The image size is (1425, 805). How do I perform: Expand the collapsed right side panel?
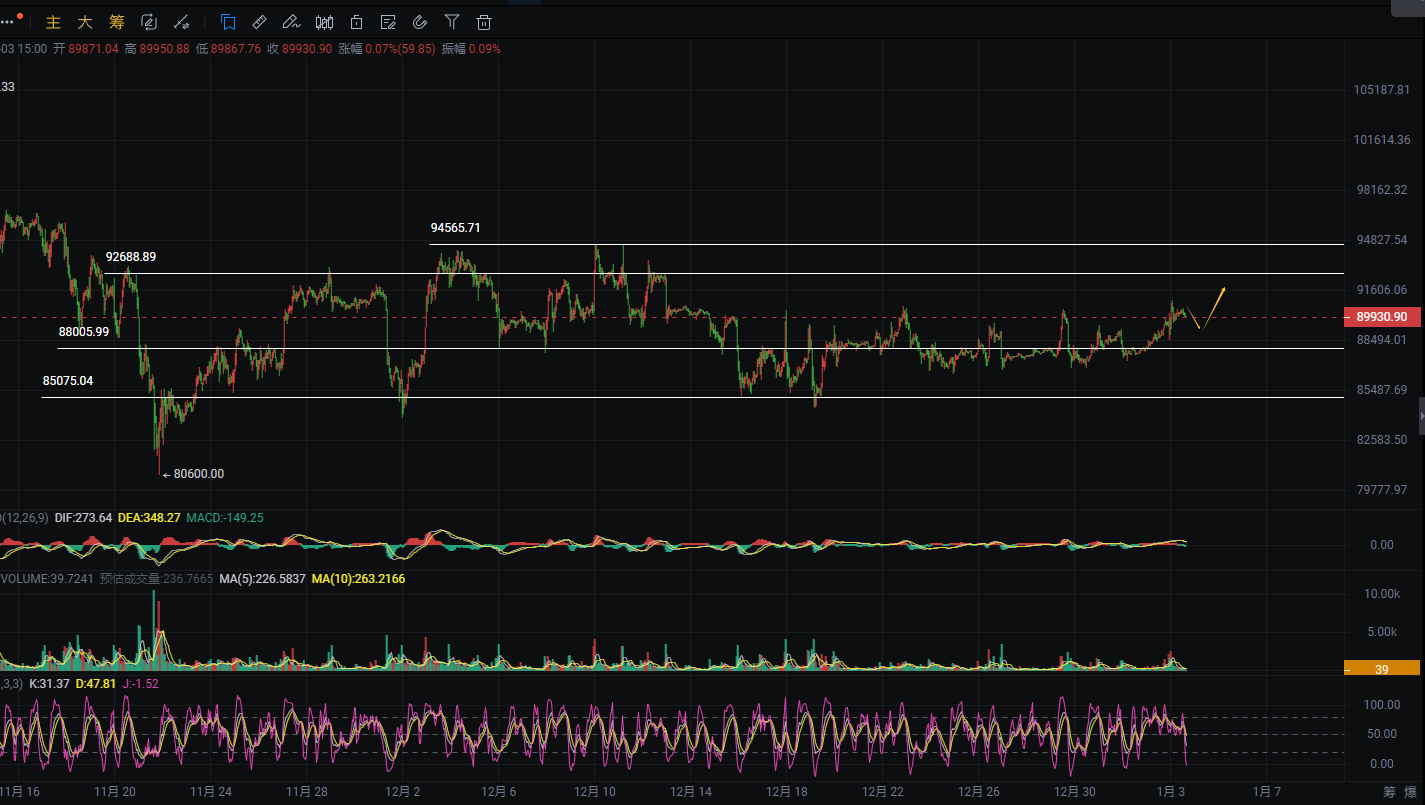point(1421,414)
